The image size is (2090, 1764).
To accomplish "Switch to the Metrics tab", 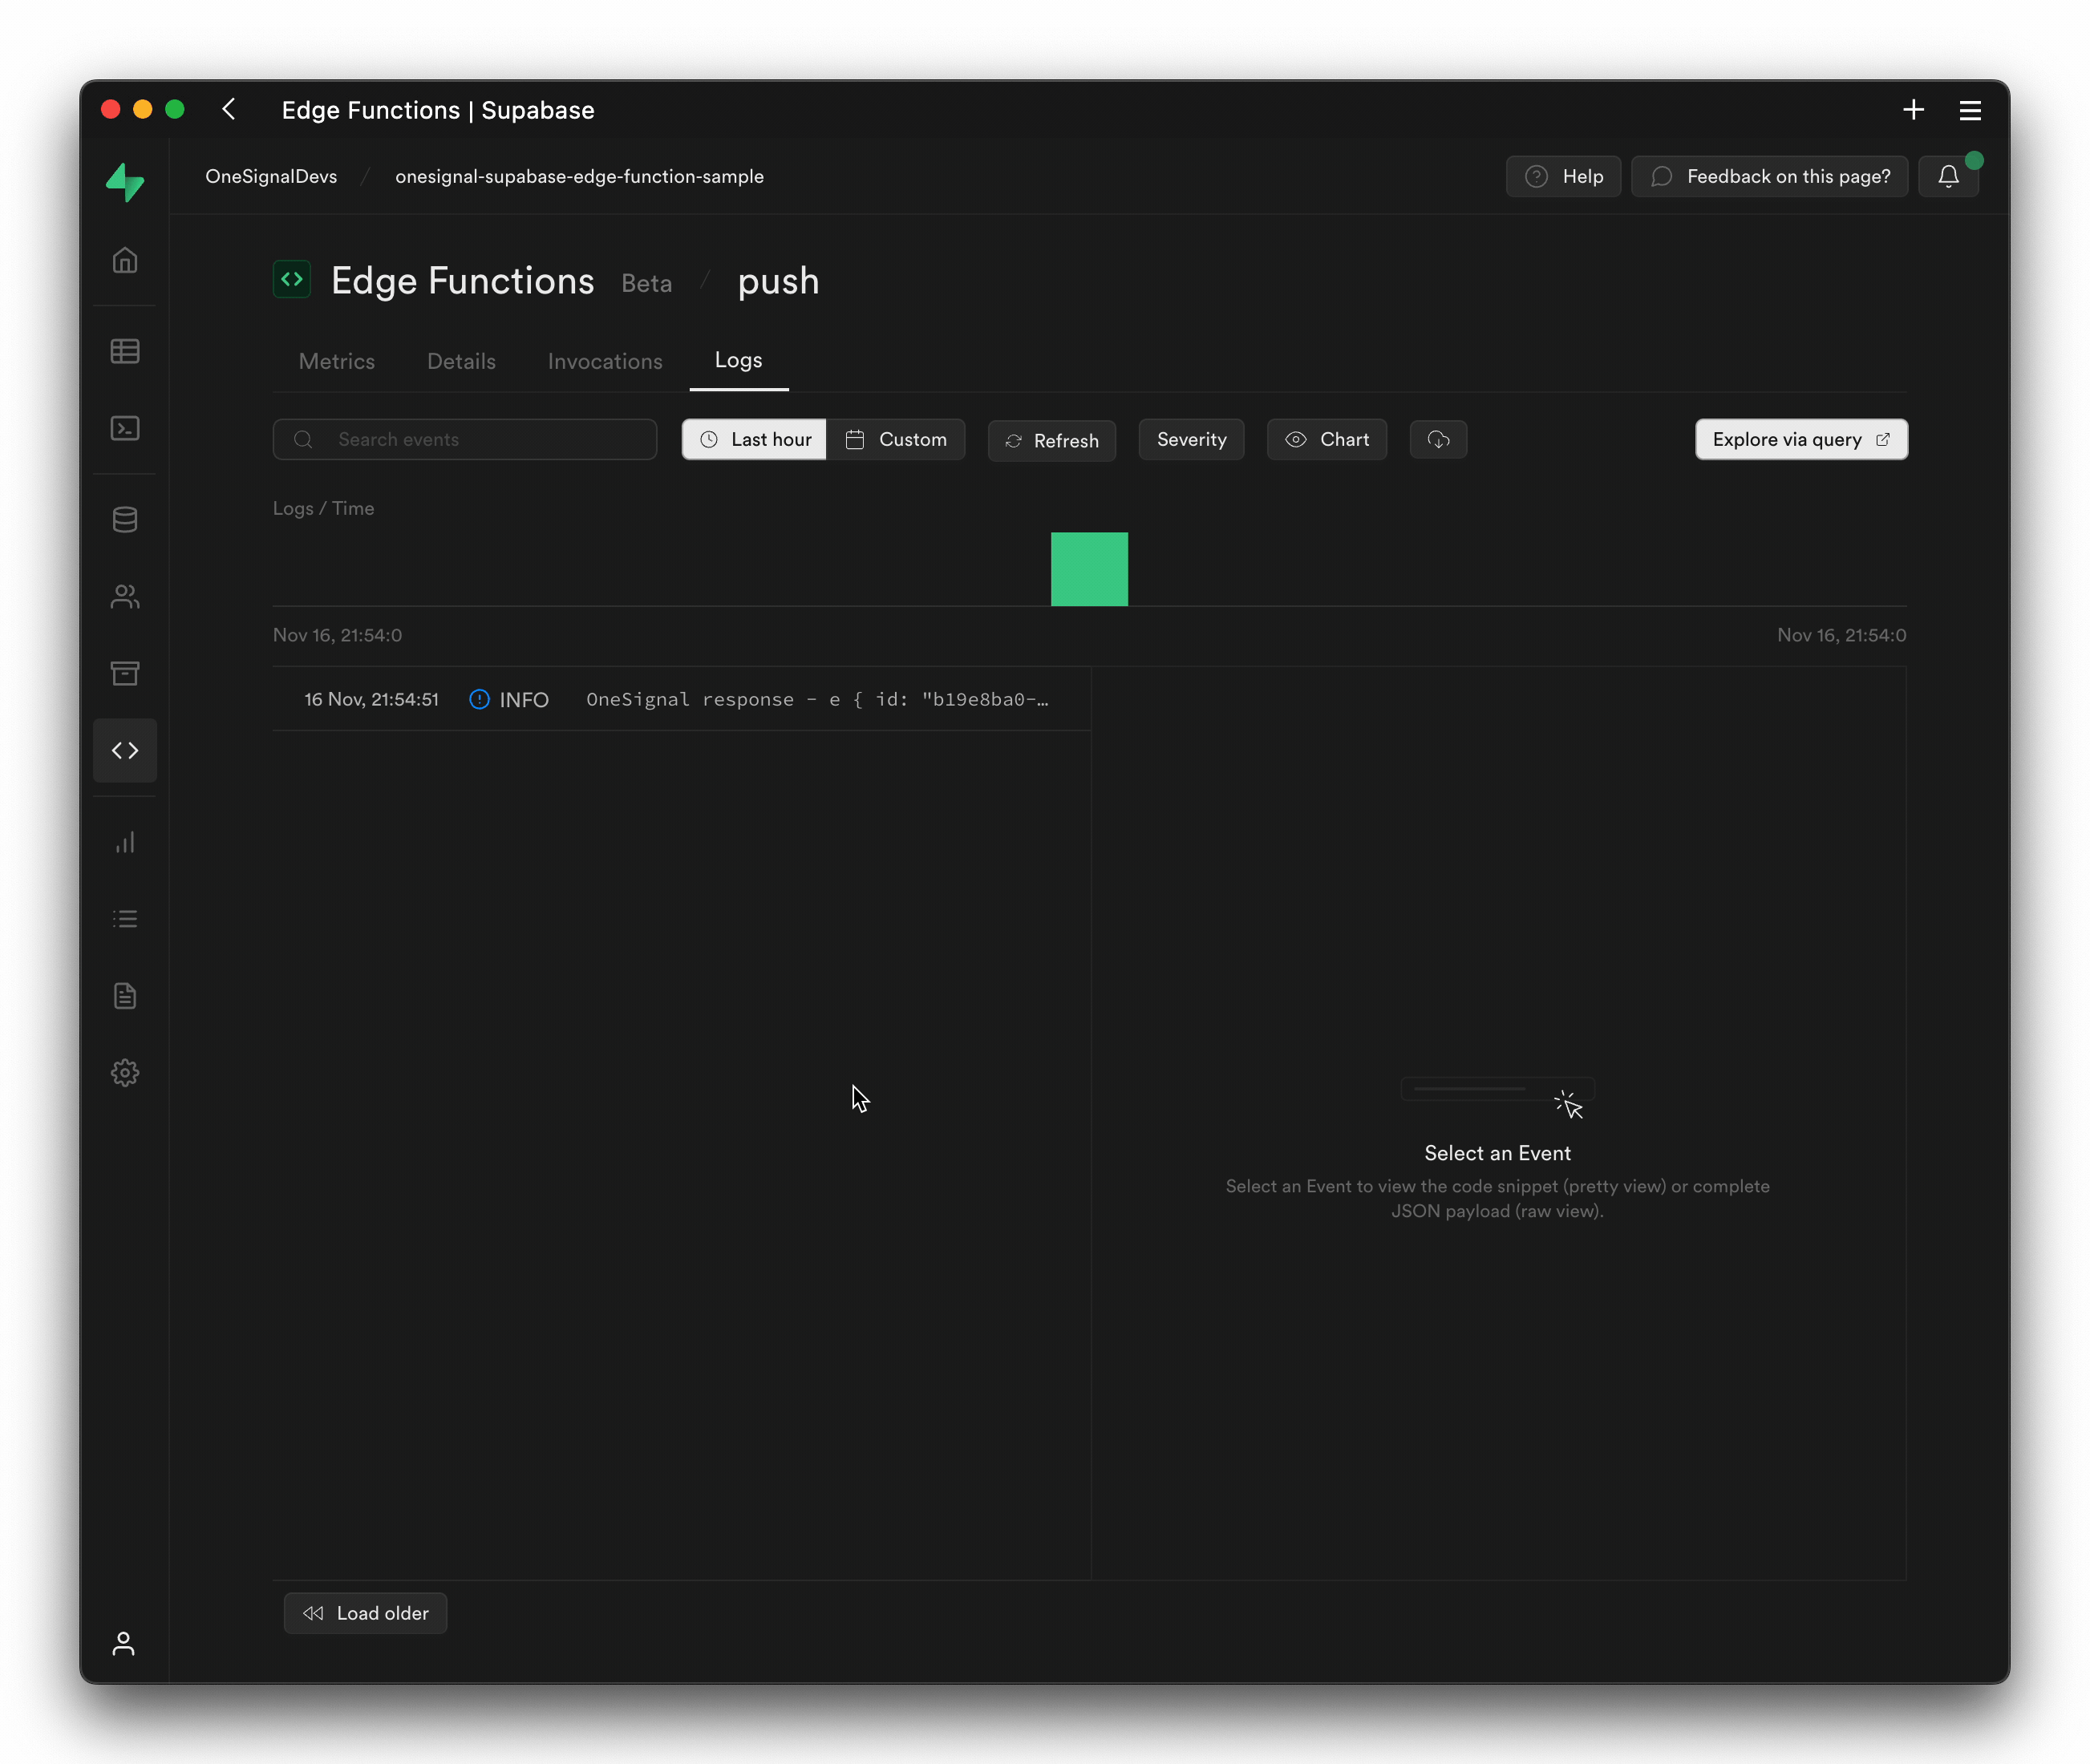I will pos(337,361).
